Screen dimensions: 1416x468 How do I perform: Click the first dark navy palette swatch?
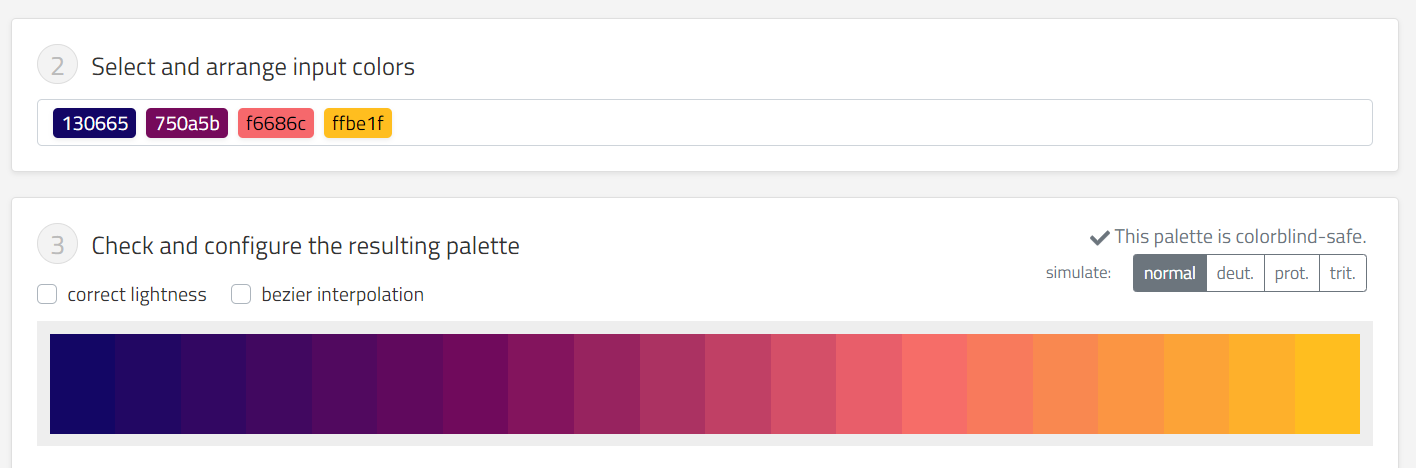click(82, 384)
